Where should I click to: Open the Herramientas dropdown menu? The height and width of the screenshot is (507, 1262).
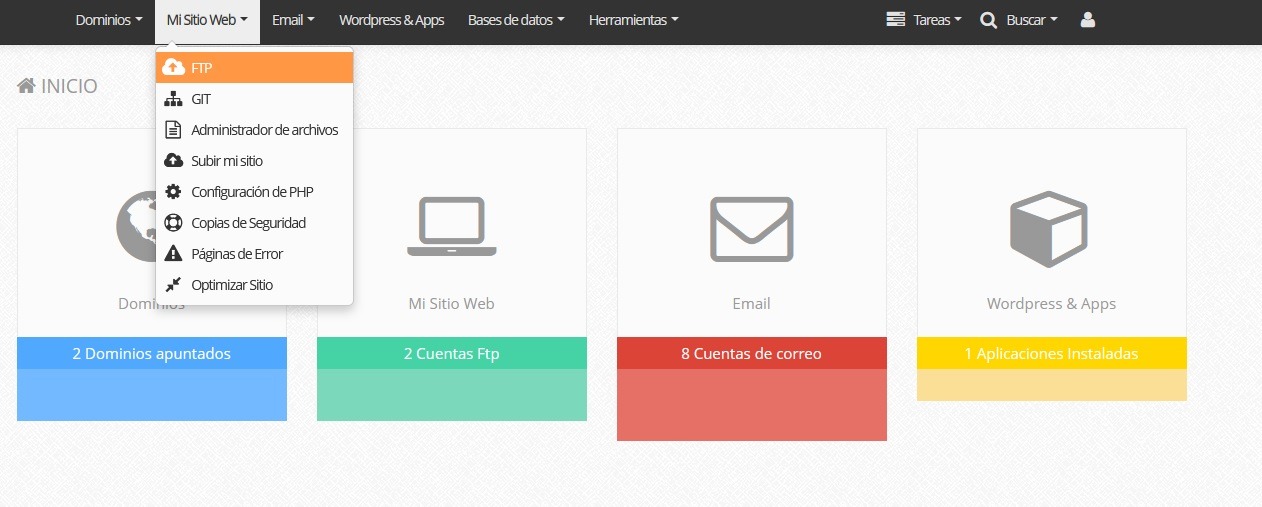[x=633, y=20]
